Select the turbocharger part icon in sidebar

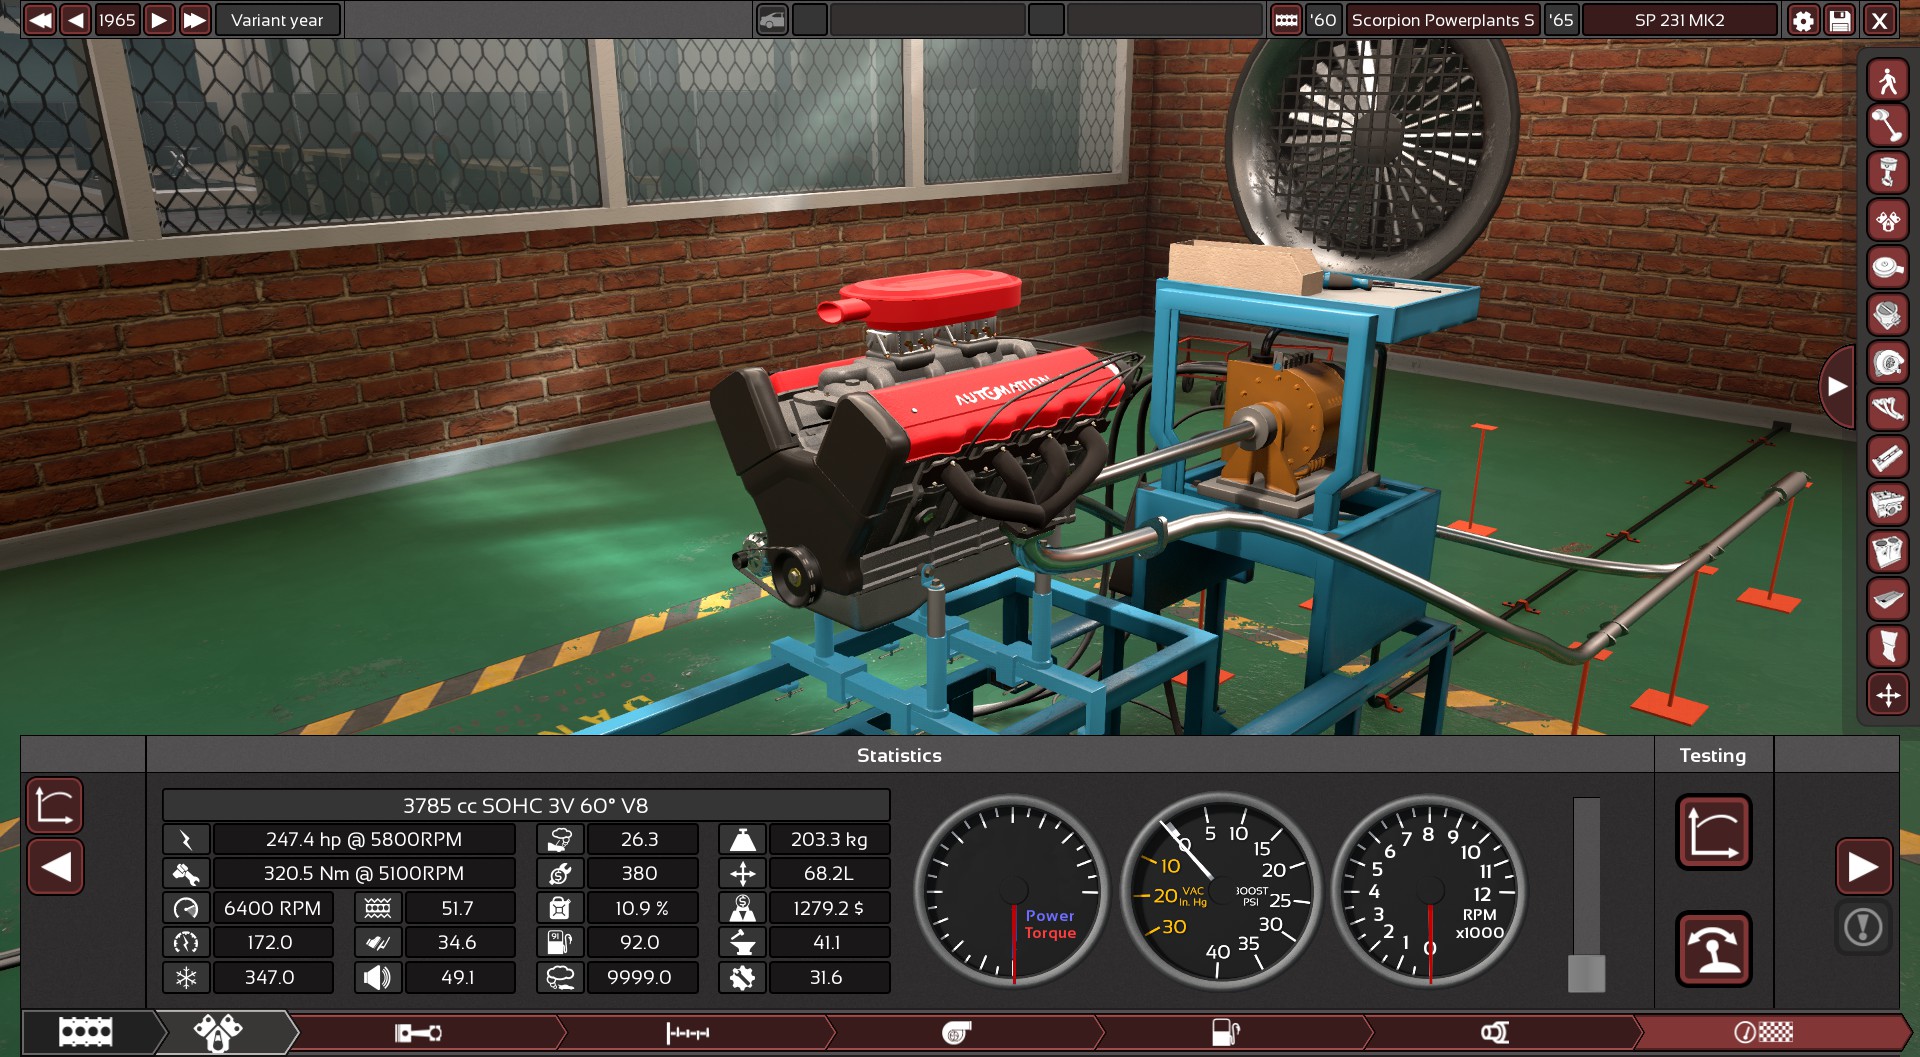(x=1887, y=363)
